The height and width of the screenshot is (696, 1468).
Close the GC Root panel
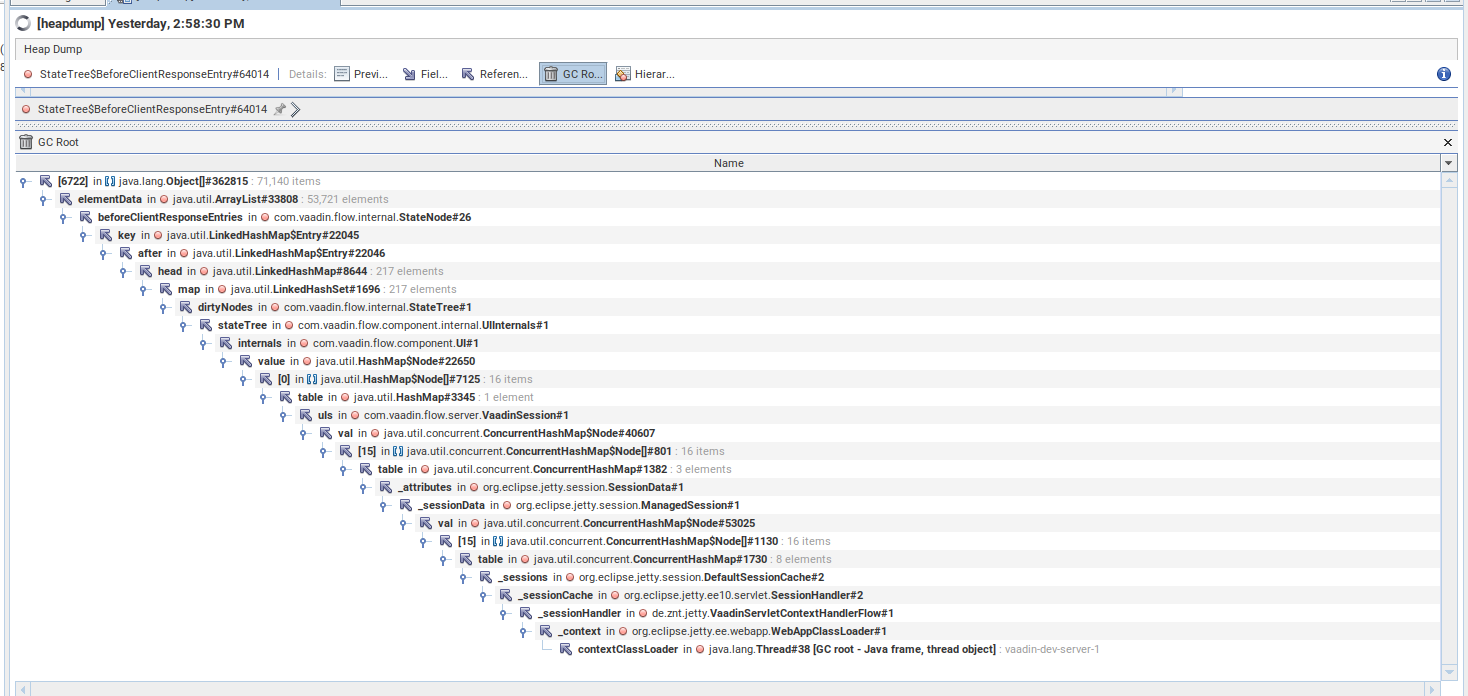click(x=1447, y=143)
